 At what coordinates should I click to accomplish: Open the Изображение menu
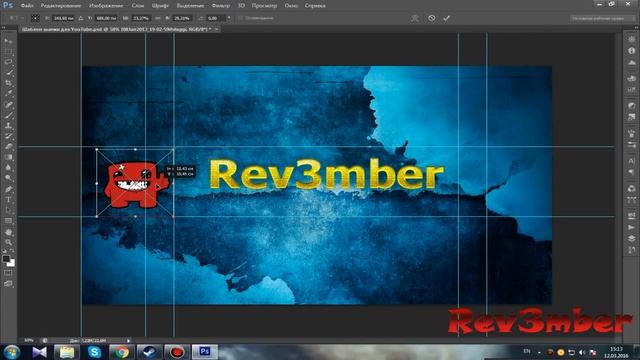point(106,6)
